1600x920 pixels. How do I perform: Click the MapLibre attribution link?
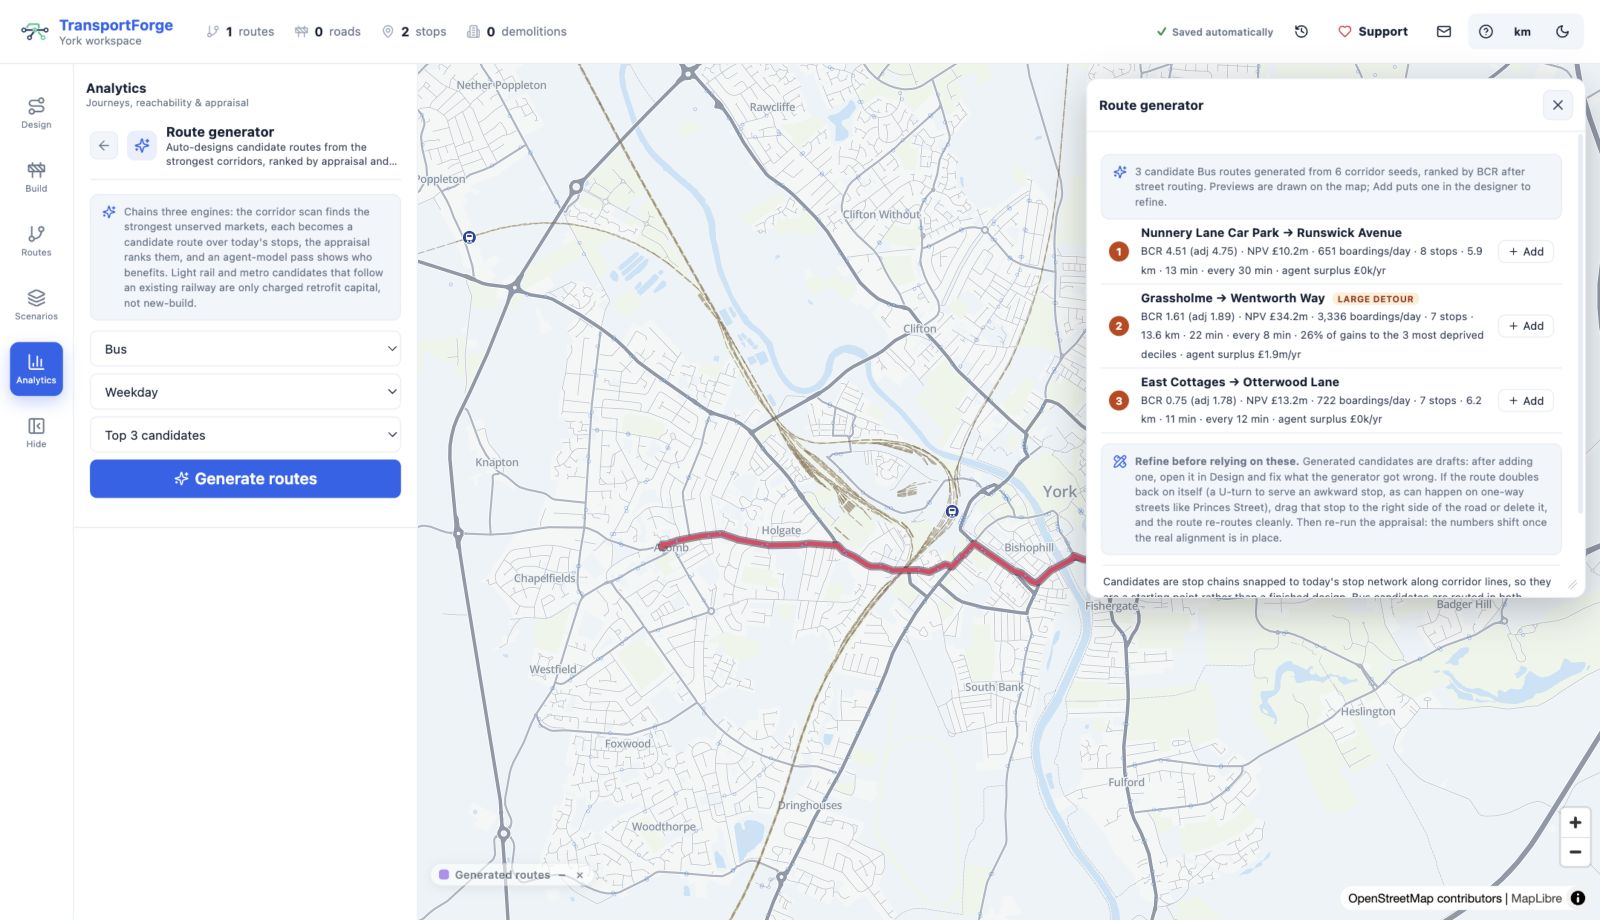point(1536,898)
